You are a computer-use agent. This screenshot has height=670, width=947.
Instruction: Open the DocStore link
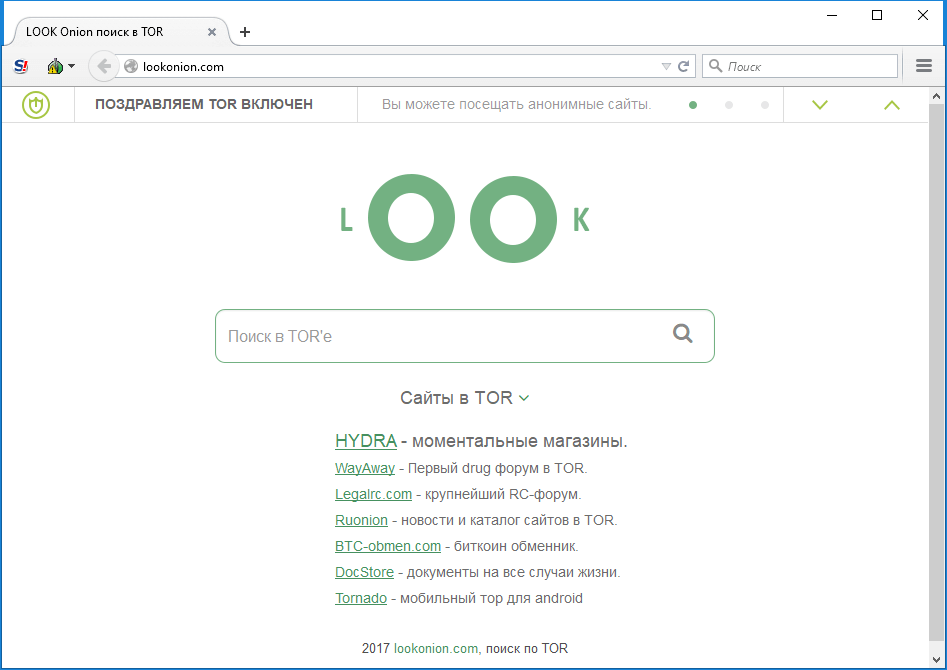[364, 572]
